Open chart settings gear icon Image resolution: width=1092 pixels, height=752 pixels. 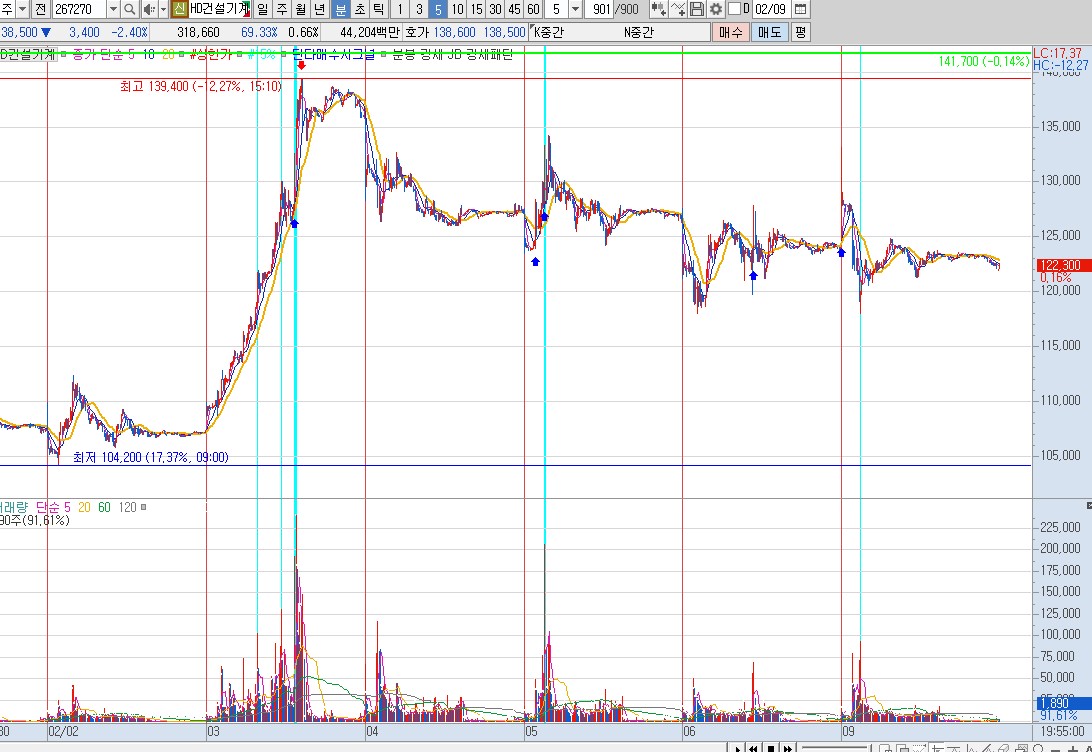pyautogui.click(x=715, y=9)
